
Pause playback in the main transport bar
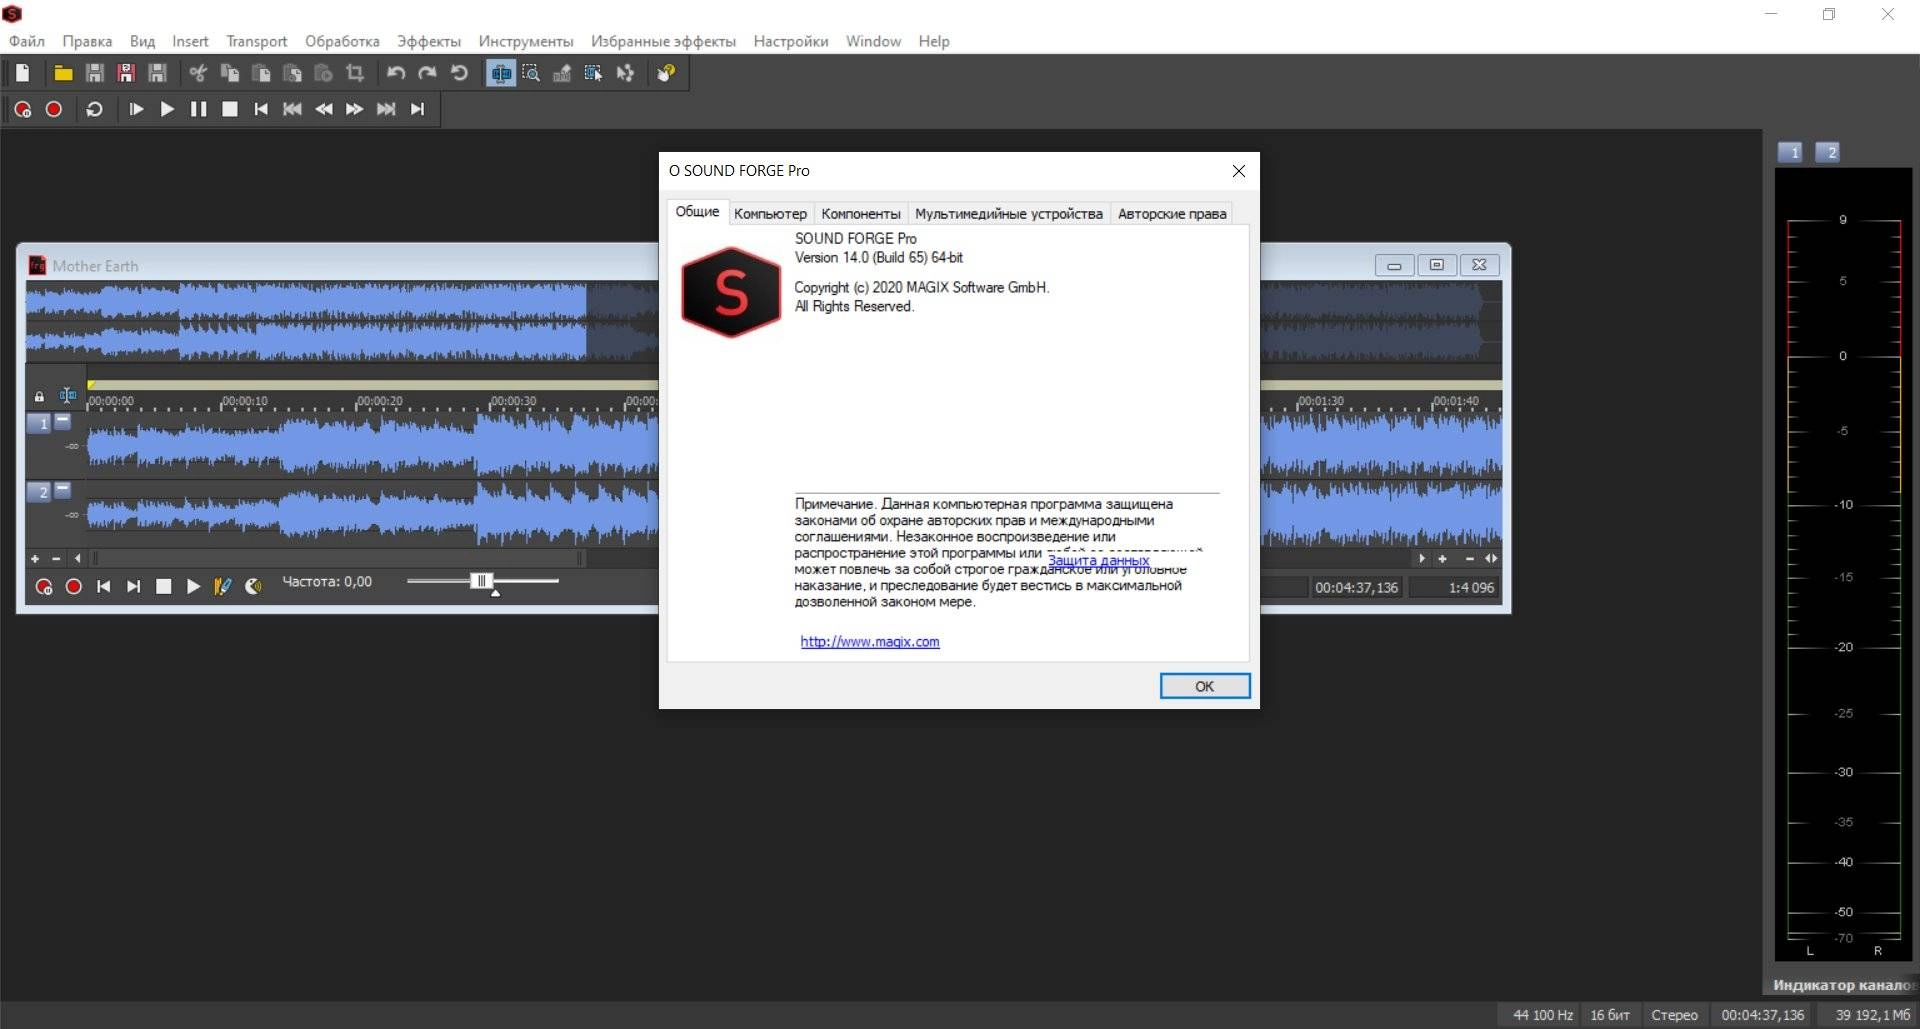pos(198,109)
